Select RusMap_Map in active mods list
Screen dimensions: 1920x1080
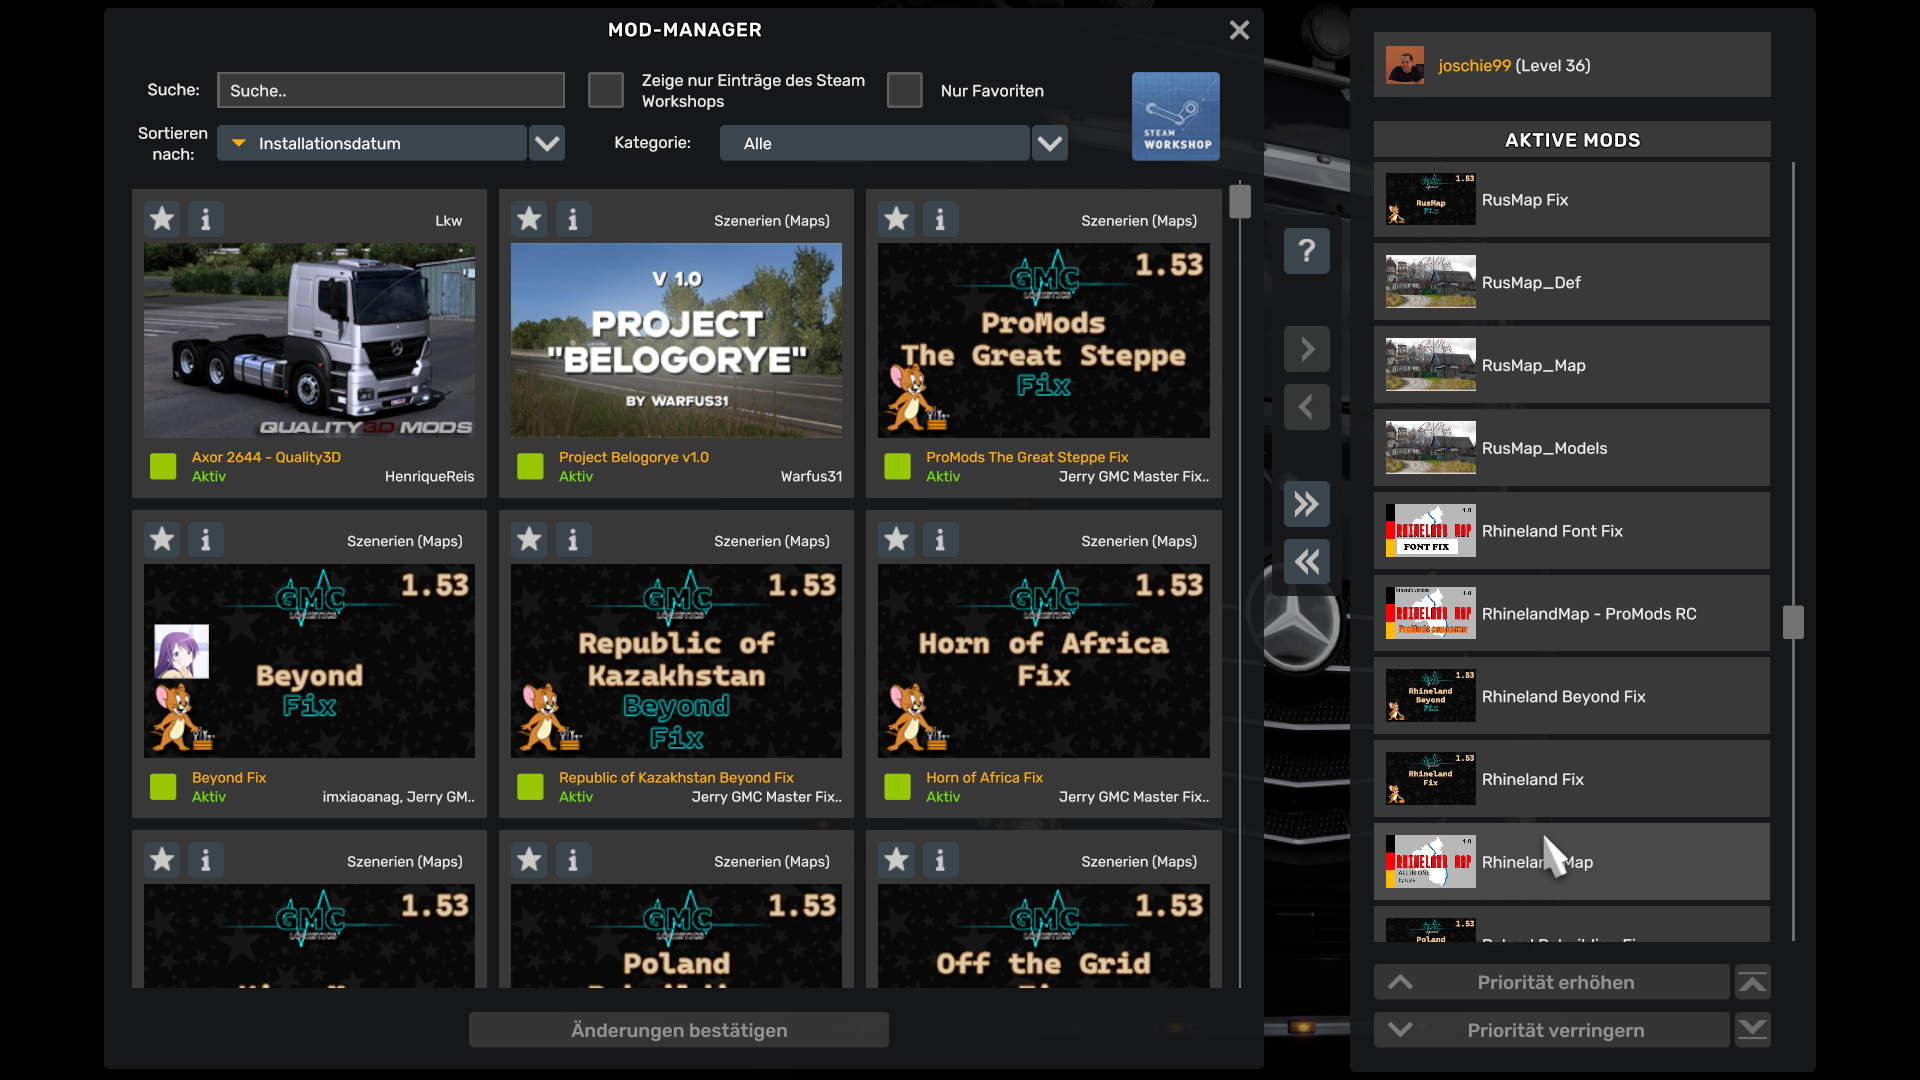[1572, 366]
